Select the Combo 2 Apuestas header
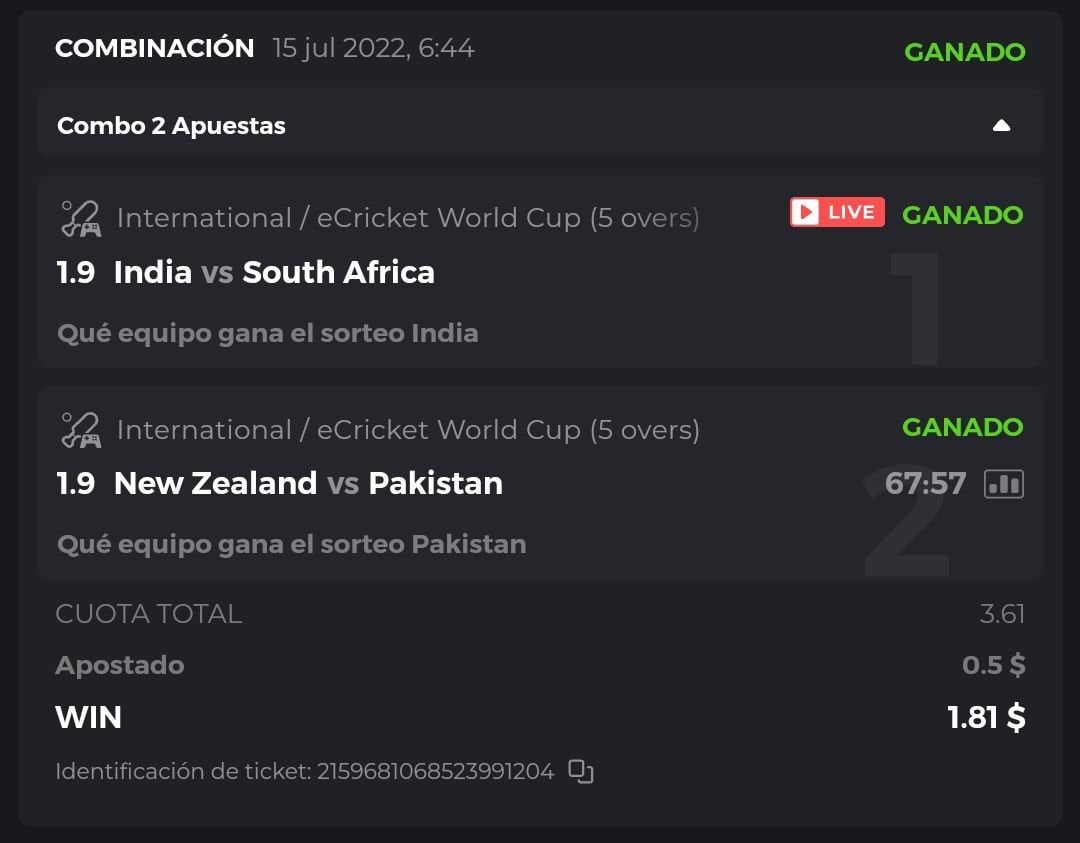This screenshot has width=1080, height=843. (171, 126)
